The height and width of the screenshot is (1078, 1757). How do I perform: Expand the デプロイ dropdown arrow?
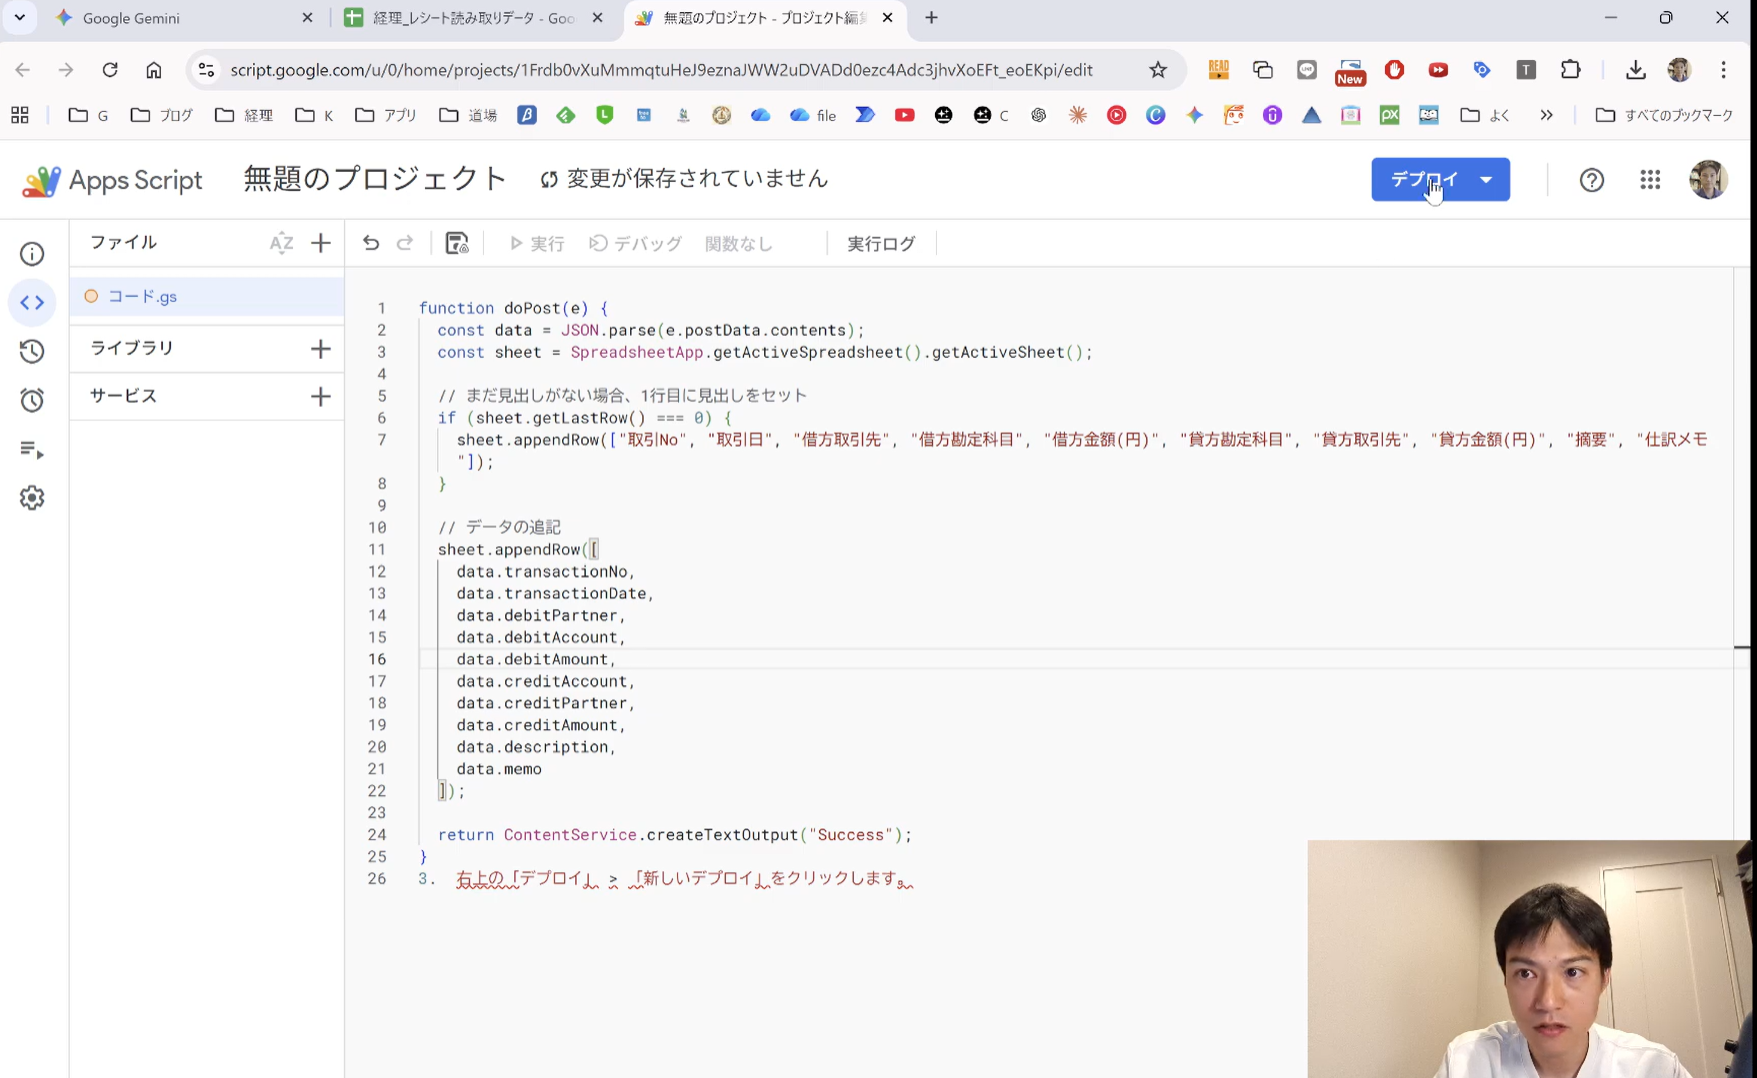click(x=1486, y=180)
